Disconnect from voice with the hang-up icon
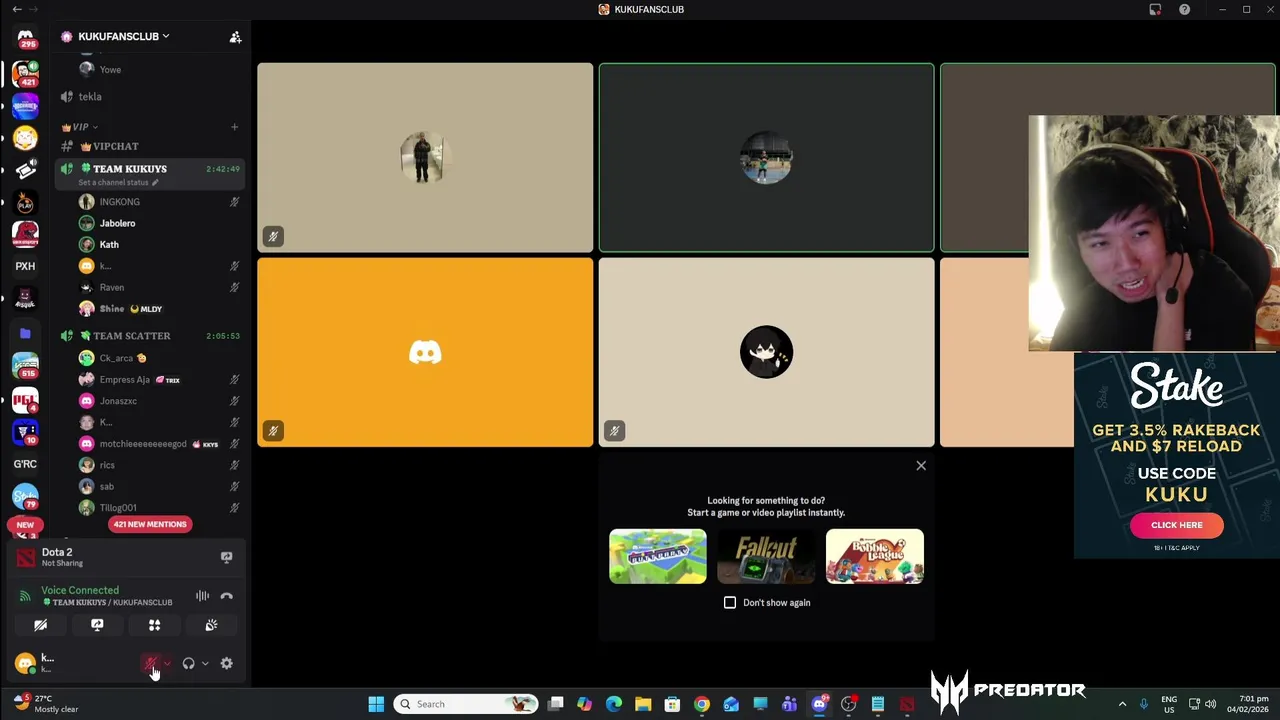The height and width of the screenshot is (720, 1280). point(227,596)
